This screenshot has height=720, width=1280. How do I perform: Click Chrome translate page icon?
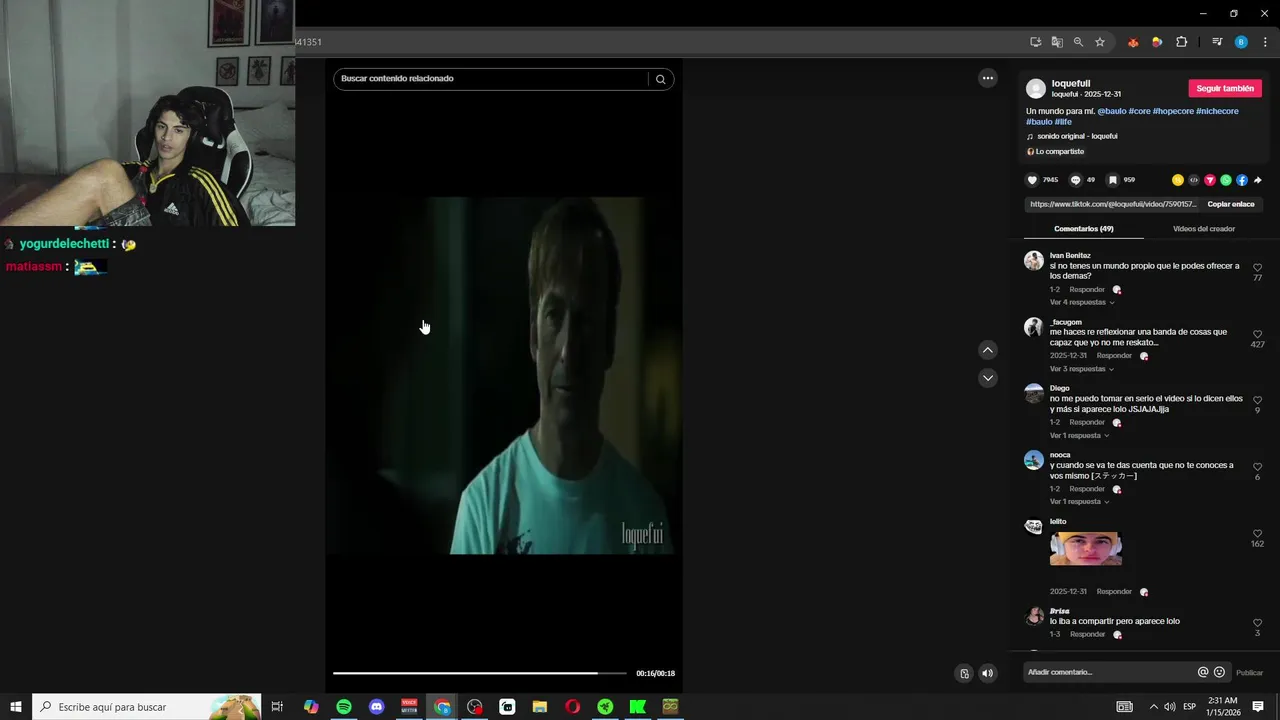click(1057, 42)
